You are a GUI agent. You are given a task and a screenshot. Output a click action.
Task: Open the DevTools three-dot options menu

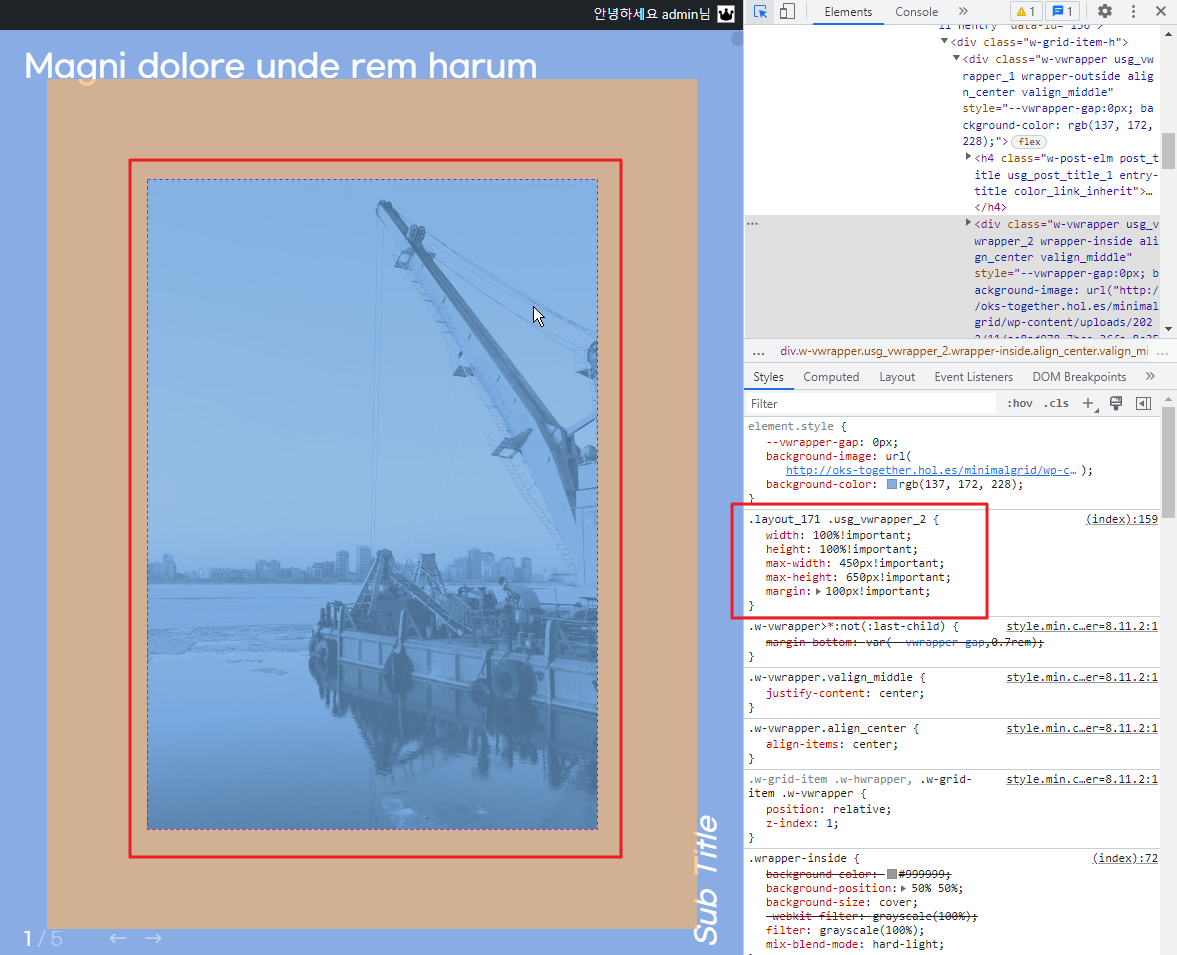click(1133, 11)
